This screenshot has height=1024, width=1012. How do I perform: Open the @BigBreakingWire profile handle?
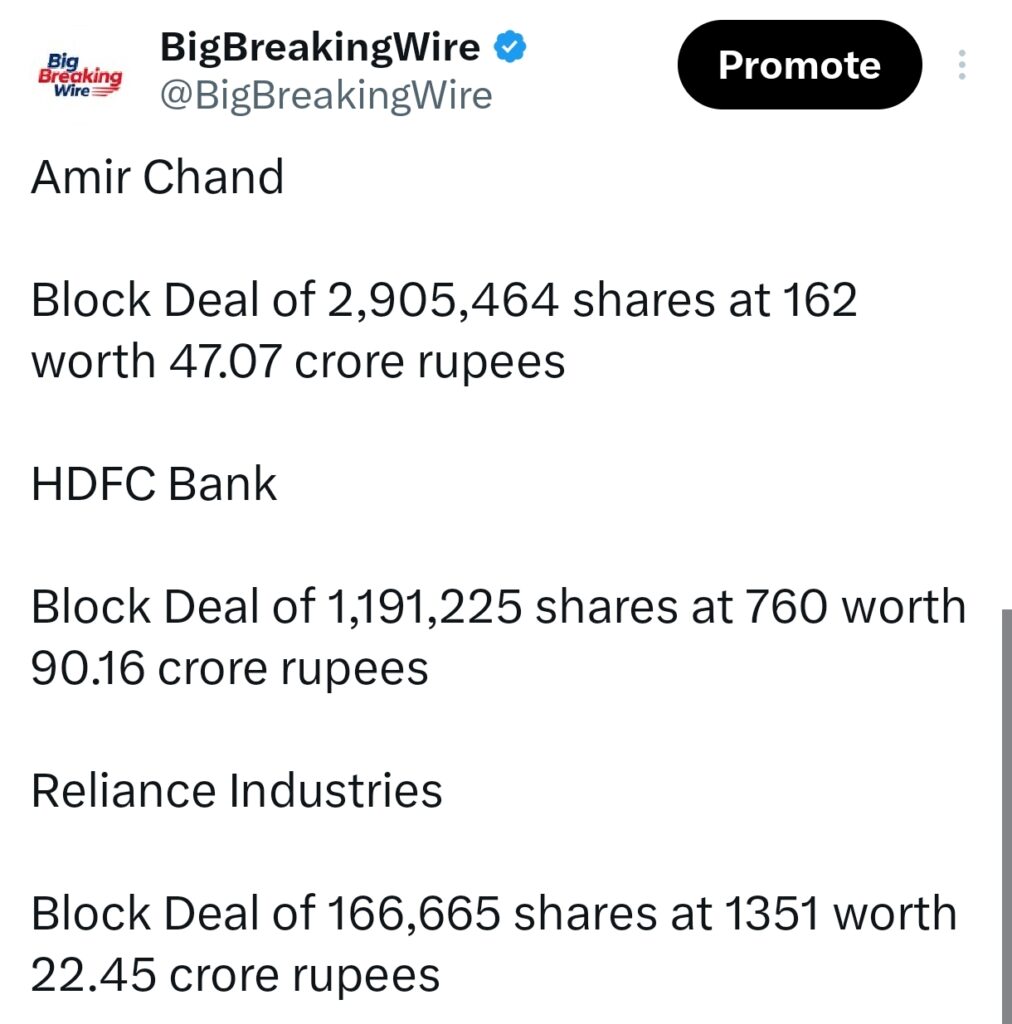click(x=327, y=95)
